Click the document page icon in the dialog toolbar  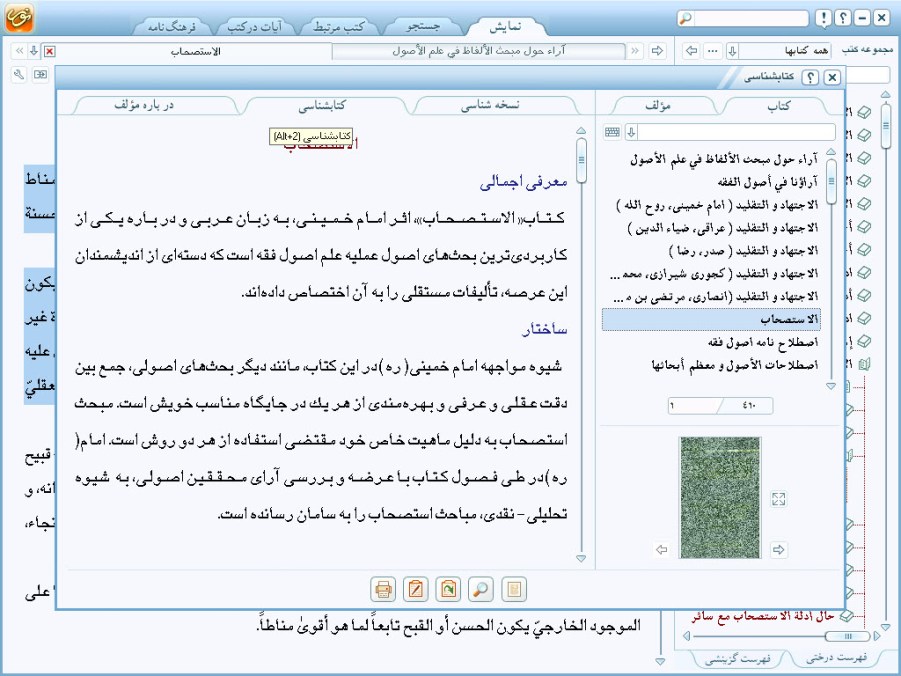point(514,589)
